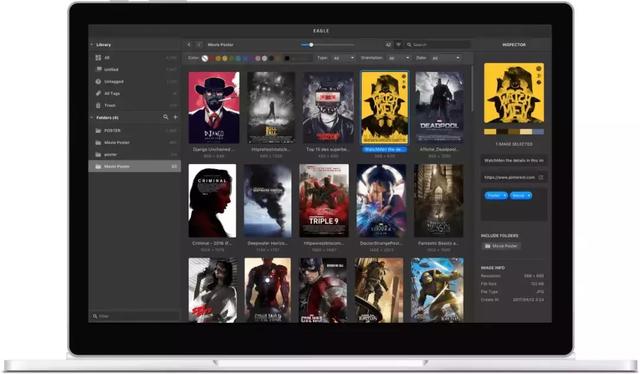Viewport: 640px width, 374px height.
Task: Select the Sin City poster thumbnail
Action: [x=213, y=290]
